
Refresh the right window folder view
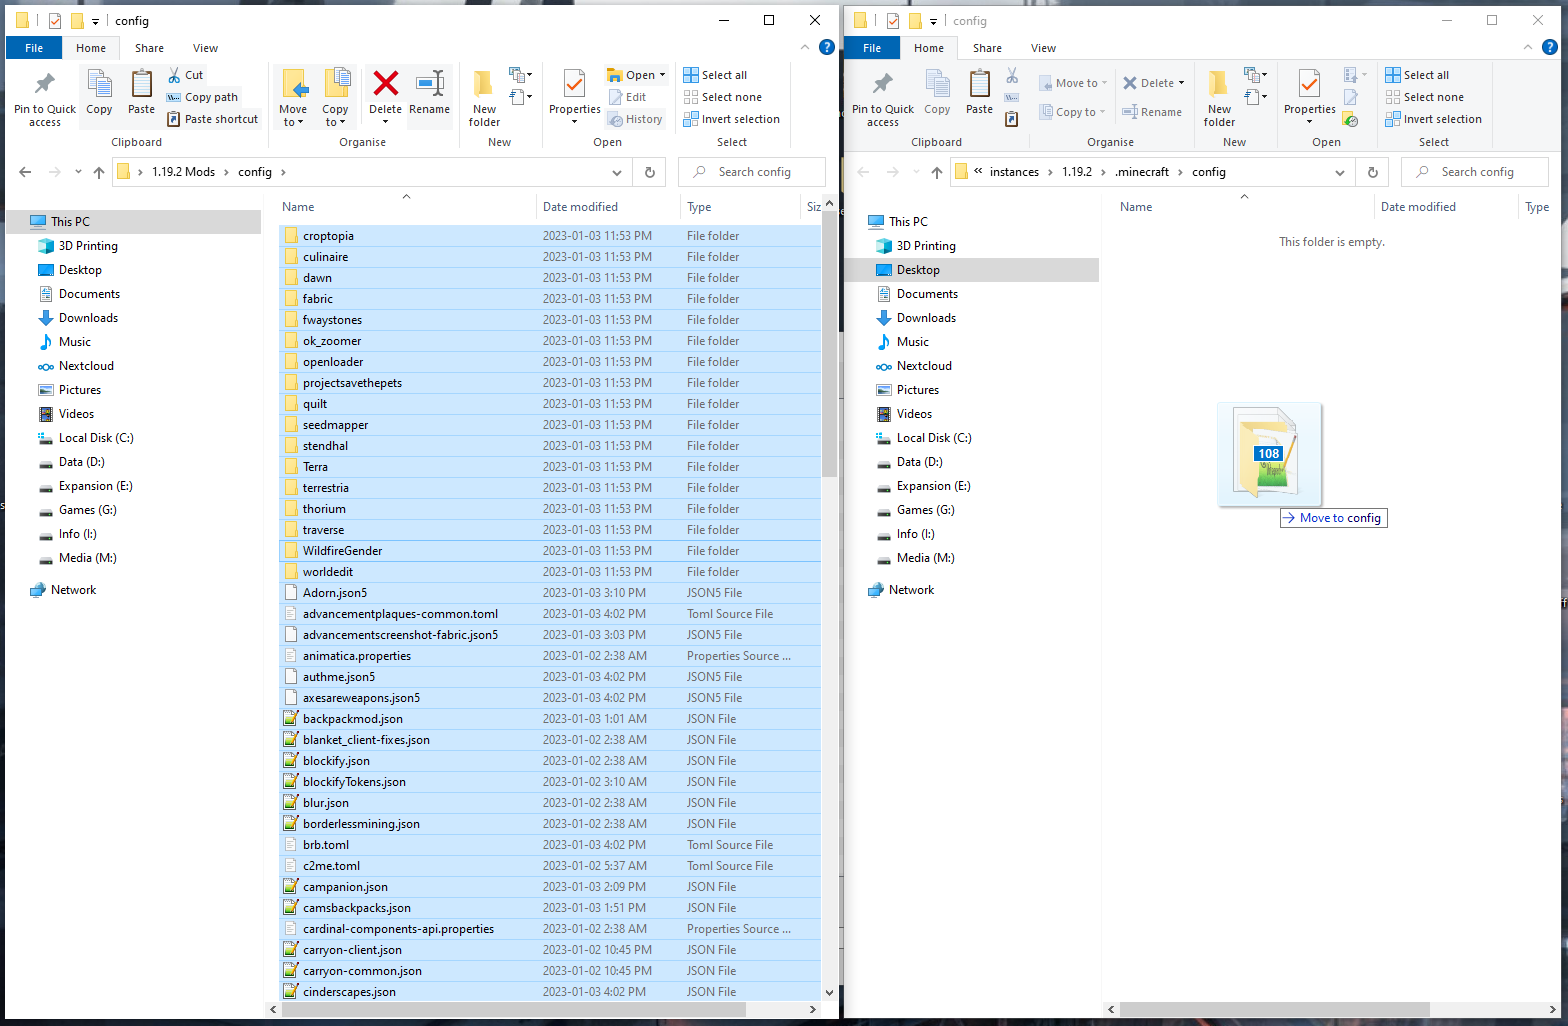pos(1373,172)
